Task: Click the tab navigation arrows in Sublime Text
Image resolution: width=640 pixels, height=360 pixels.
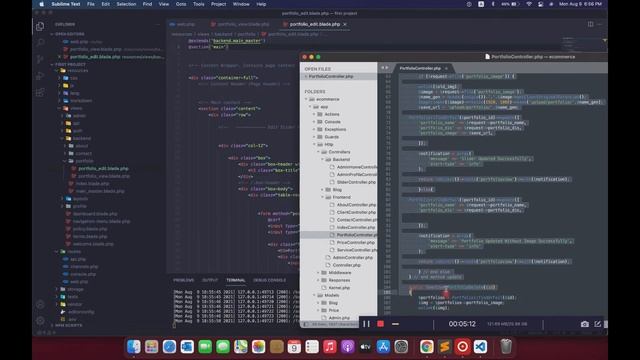Action: (384, 68)
